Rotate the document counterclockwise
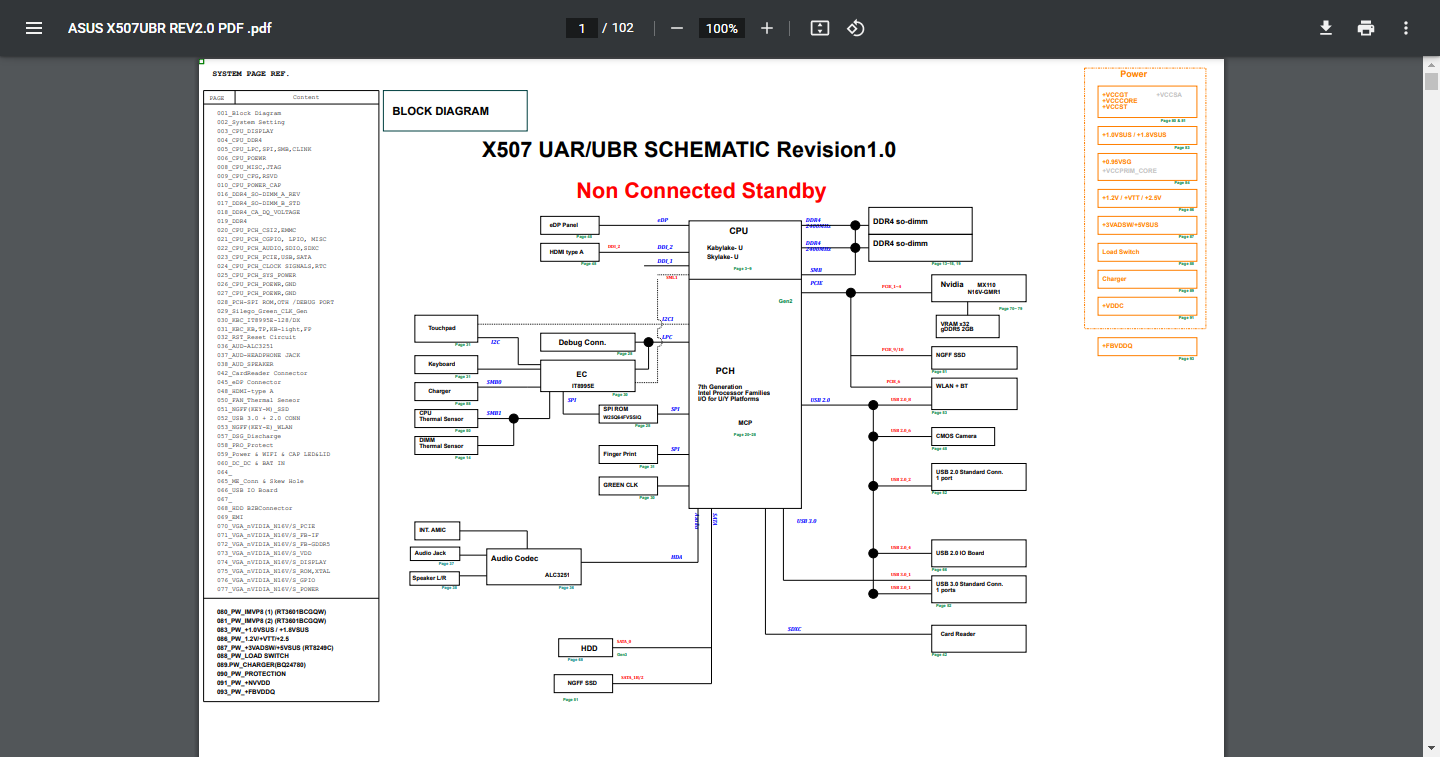This screenshot has height=757, width=1440. [856, 28]
